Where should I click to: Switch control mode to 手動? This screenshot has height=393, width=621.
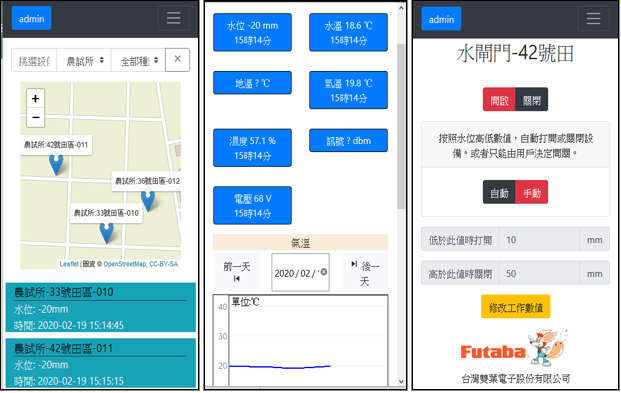pyautogui.click(x=531, y=193)
